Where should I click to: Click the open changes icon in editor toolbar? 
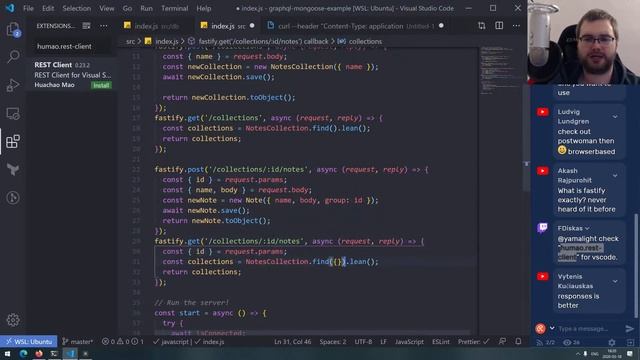pos(482,26)
